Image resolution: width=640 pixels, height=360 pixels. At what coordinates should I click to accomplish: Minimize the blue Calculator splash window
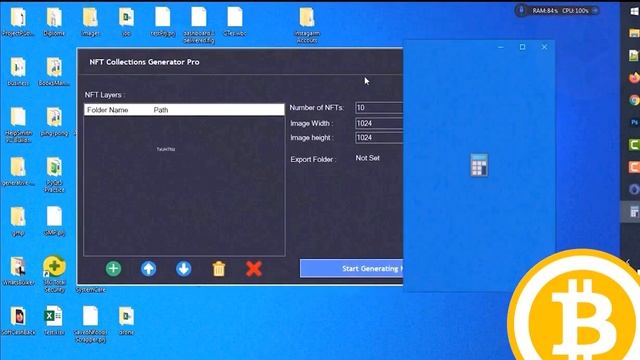pos(501,47)
